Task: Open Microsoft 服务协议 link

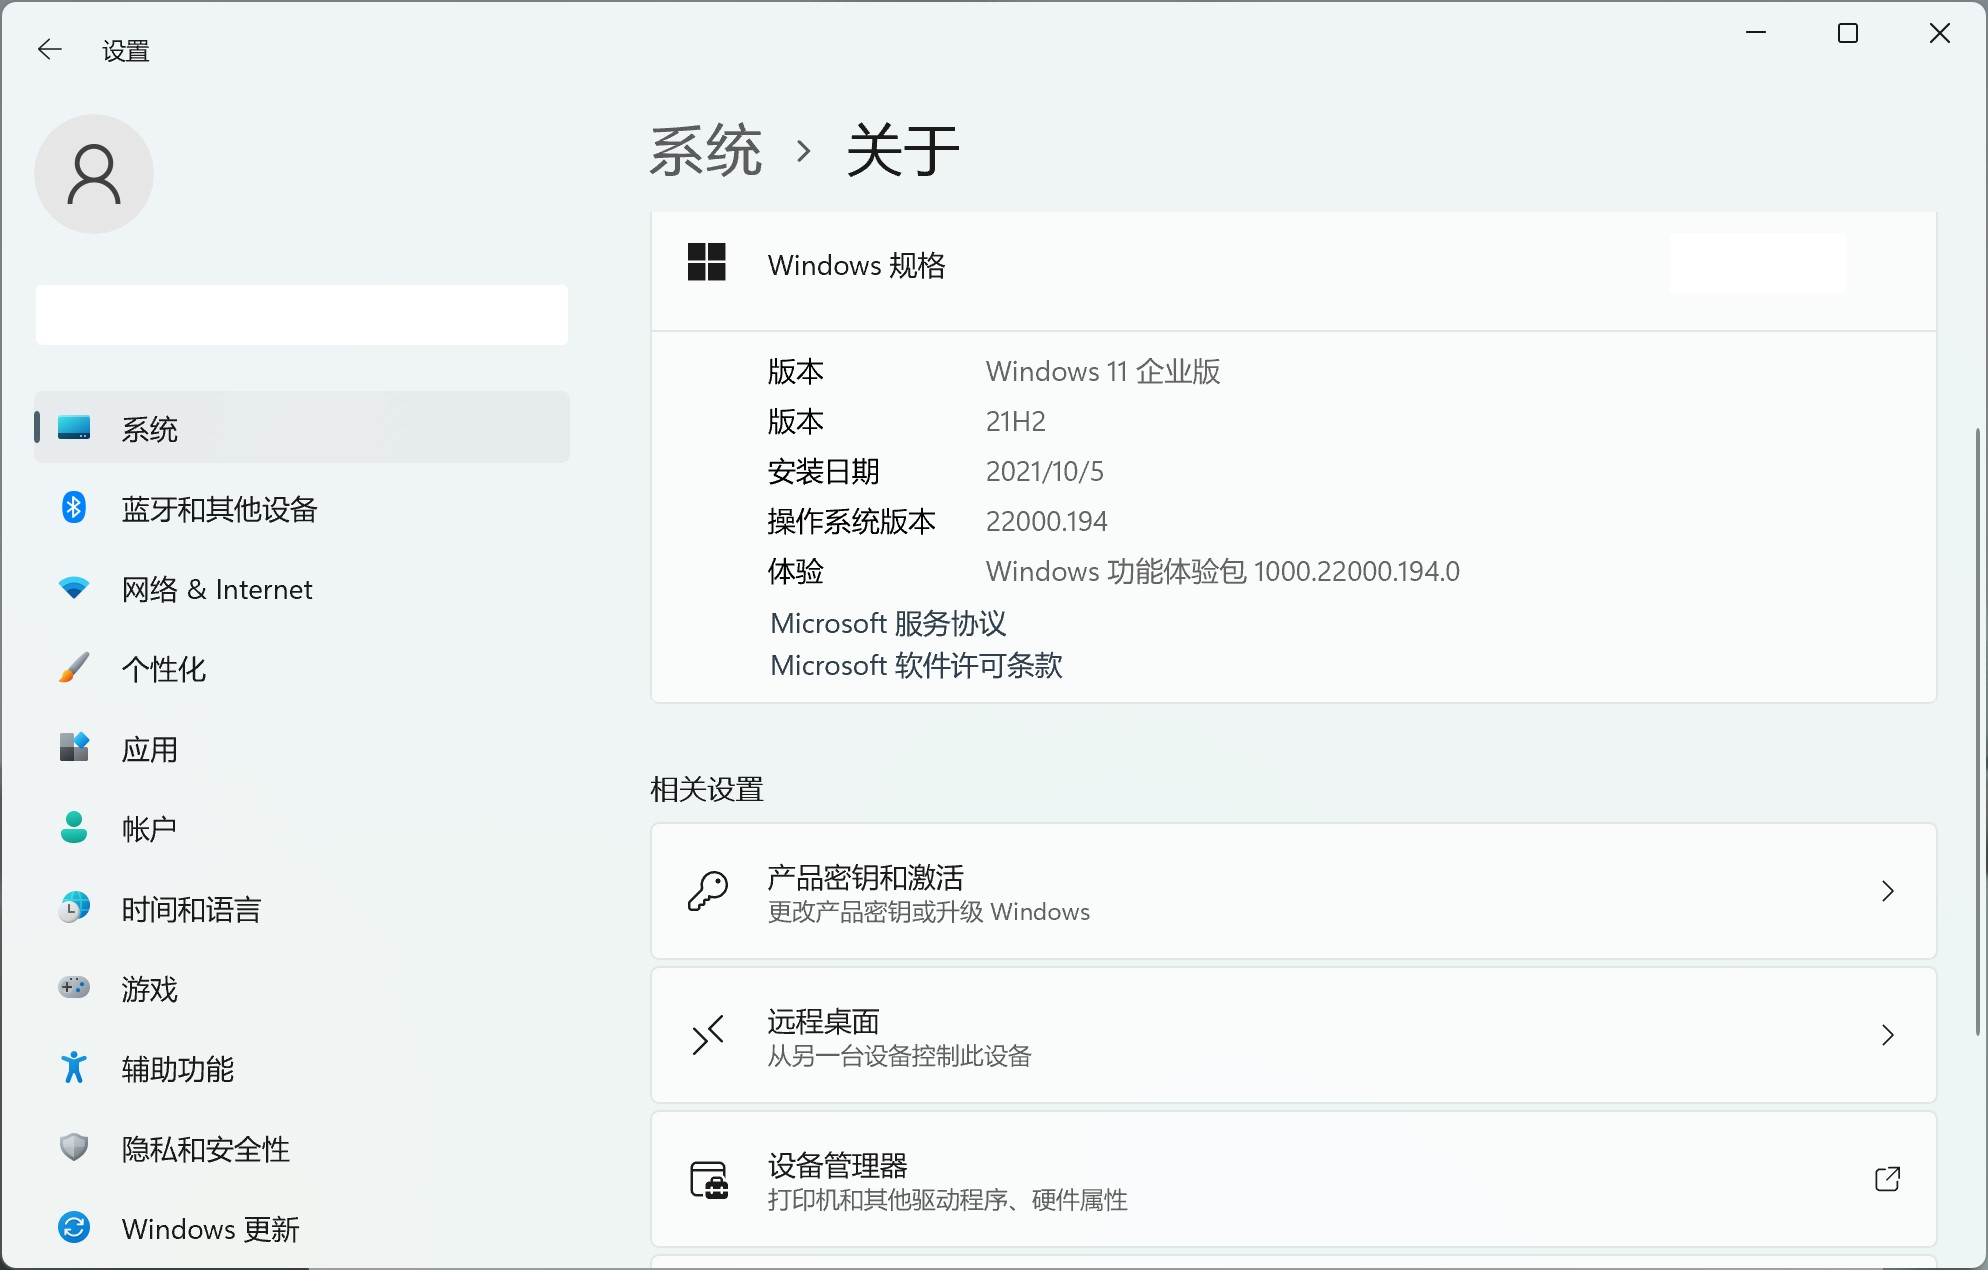Action: 887,623
